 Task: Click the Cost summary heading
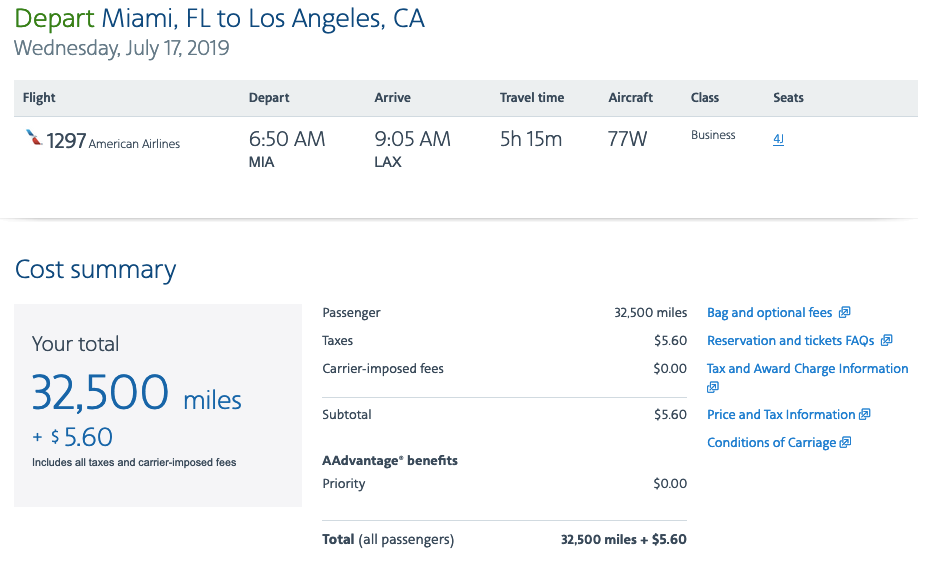(95, 270)
